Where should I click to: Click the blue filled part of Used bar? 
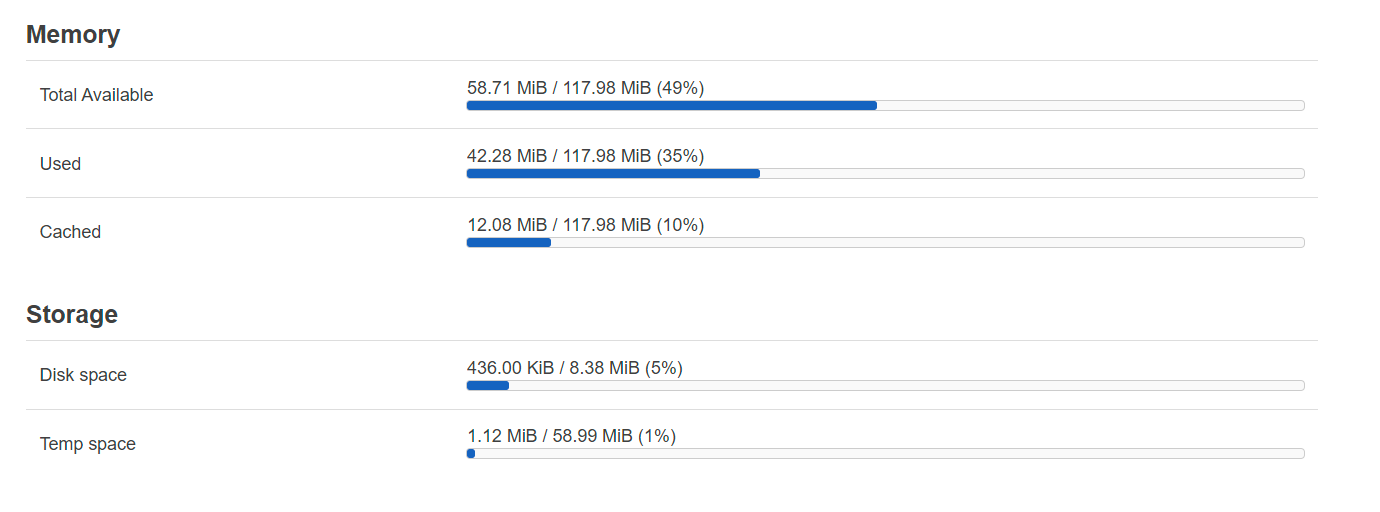613,173
